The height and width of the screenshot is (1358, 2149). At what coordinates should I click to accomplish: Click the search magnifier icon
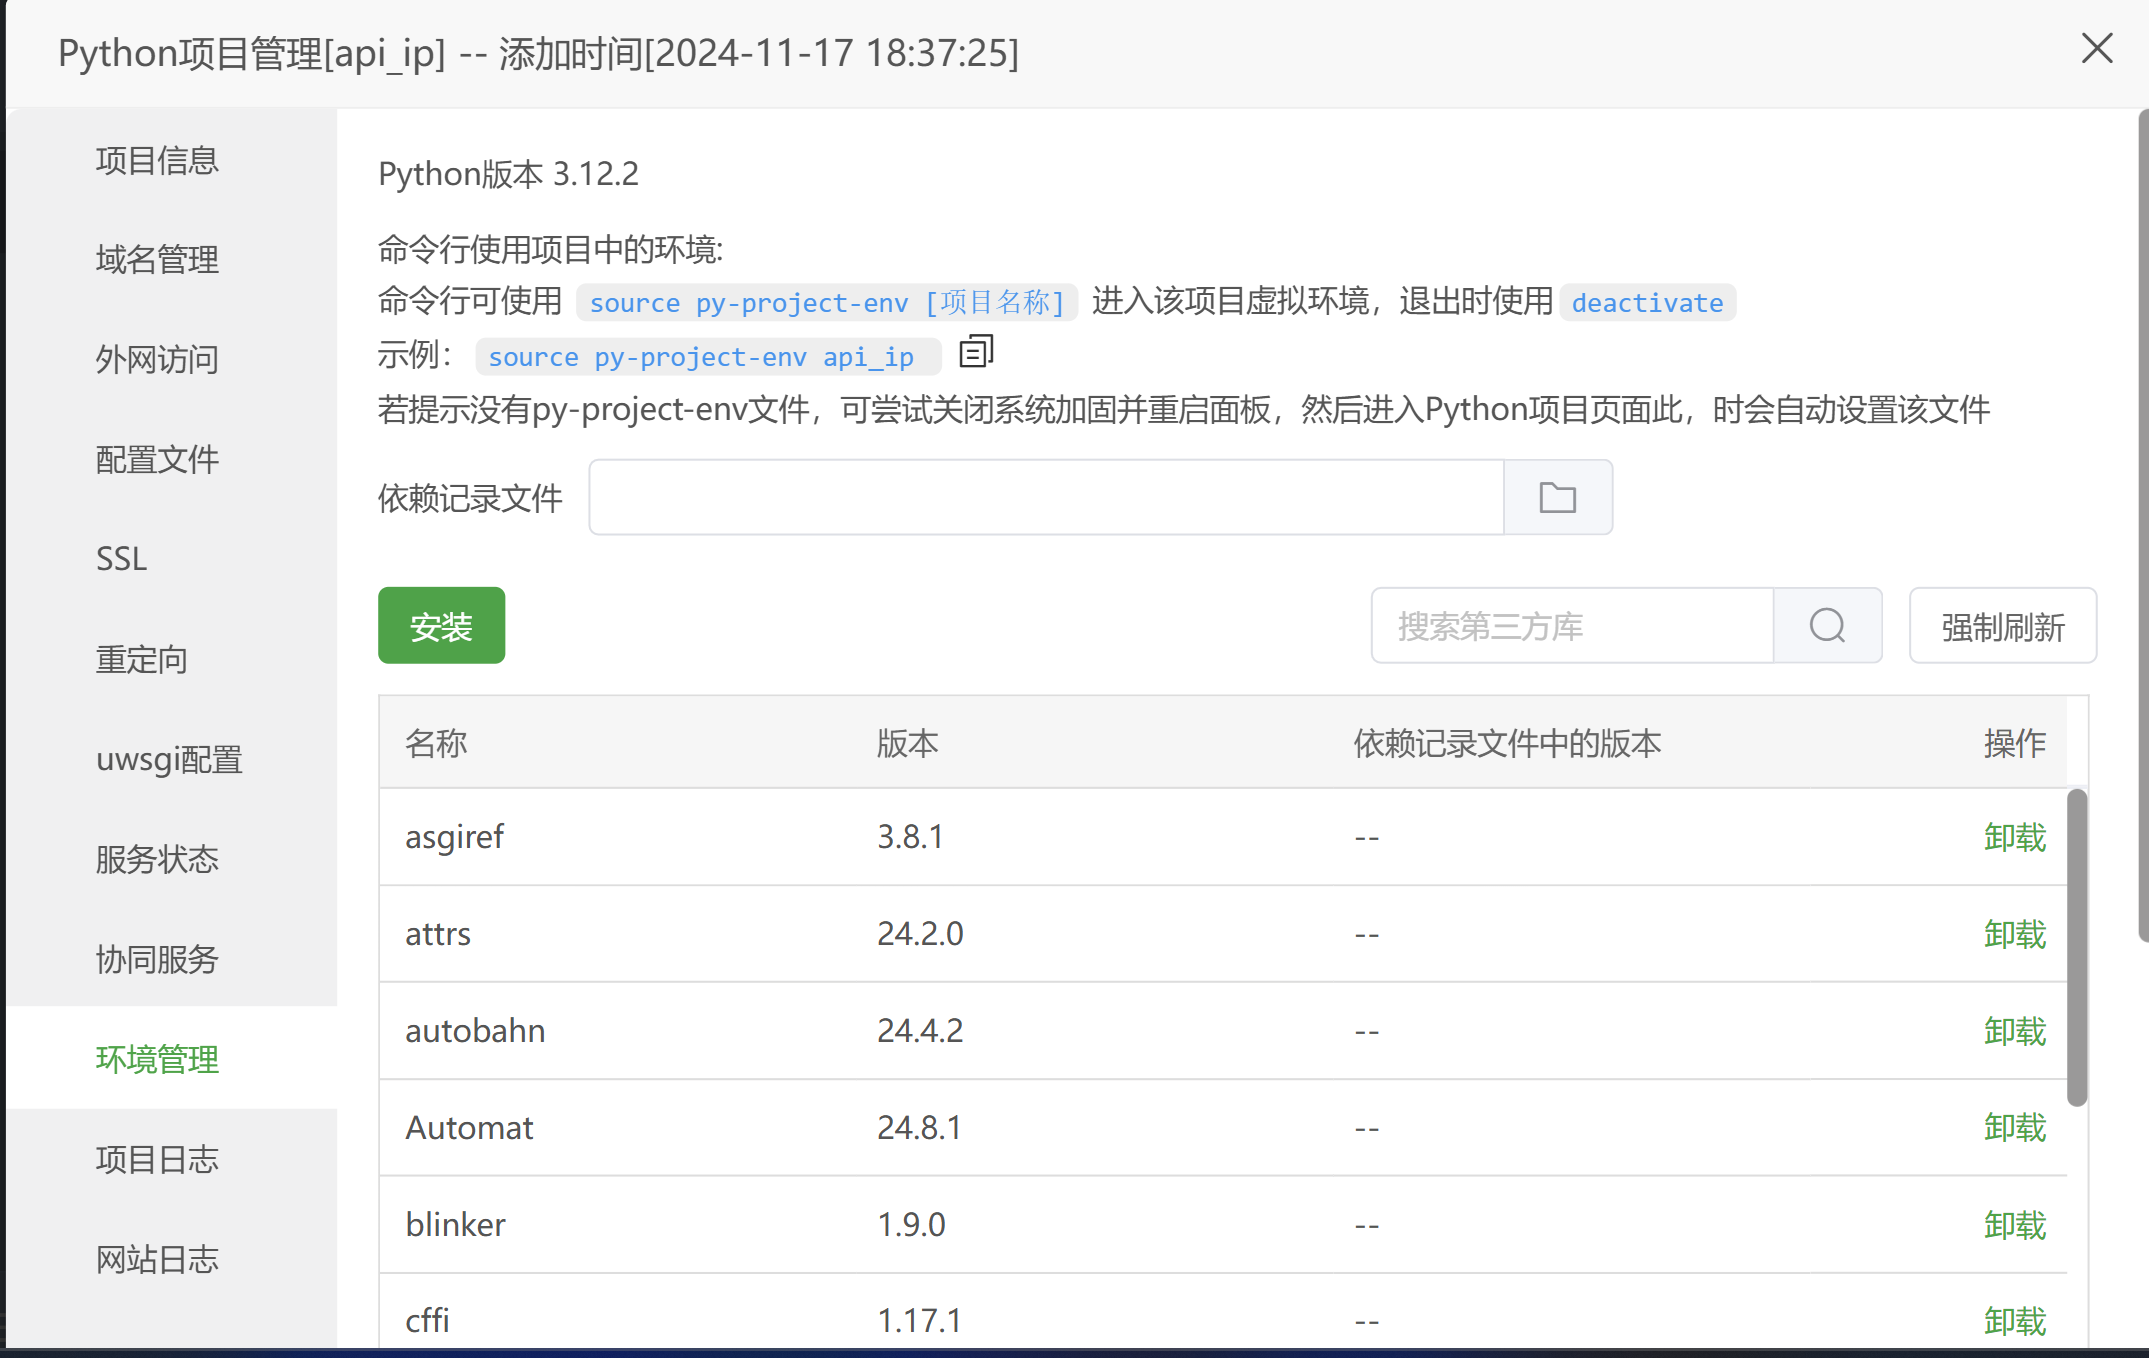tap(1827, 626)
